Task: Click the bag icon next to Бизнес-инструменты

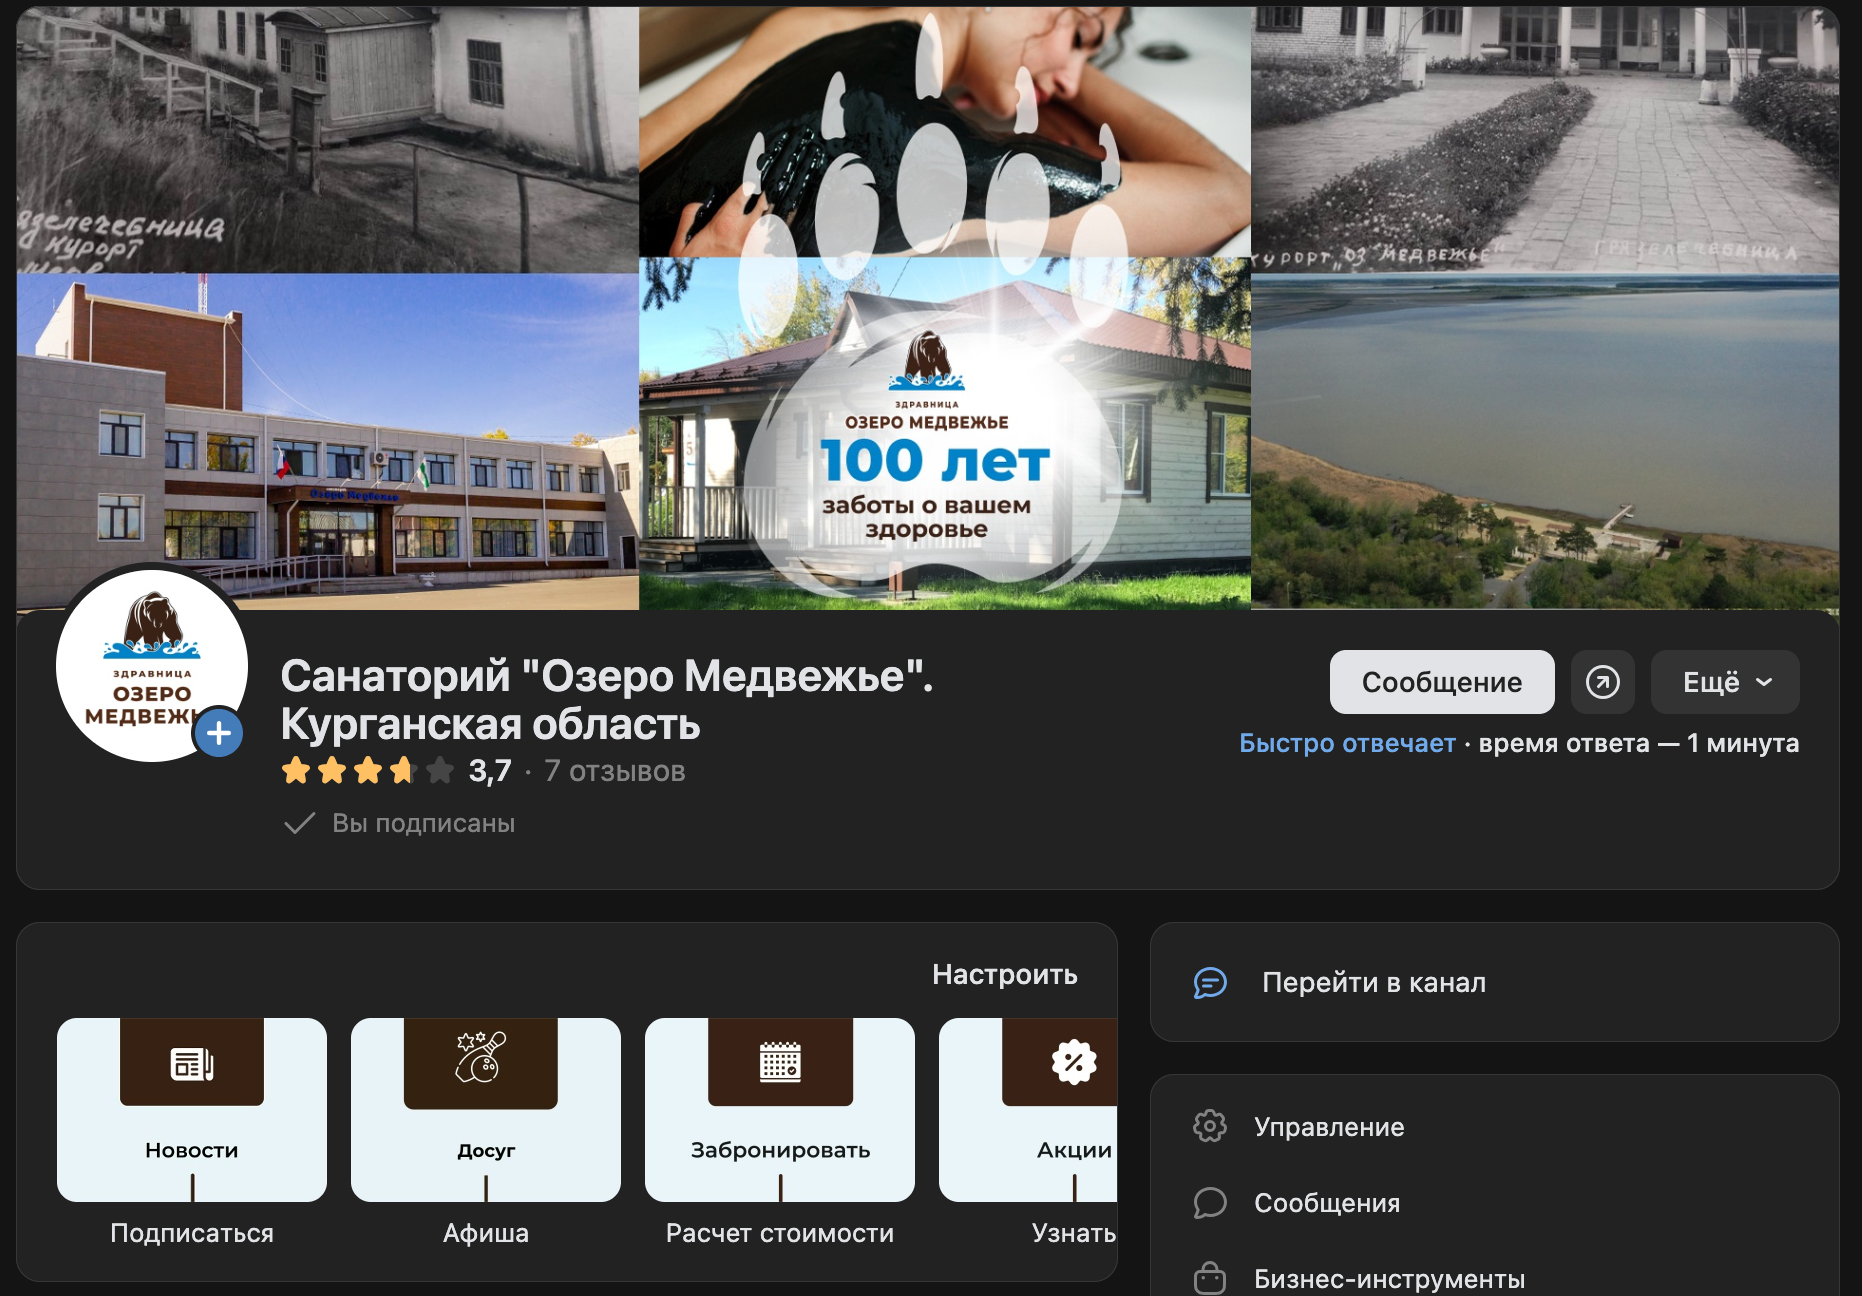Action: tap(1210, 1278)
